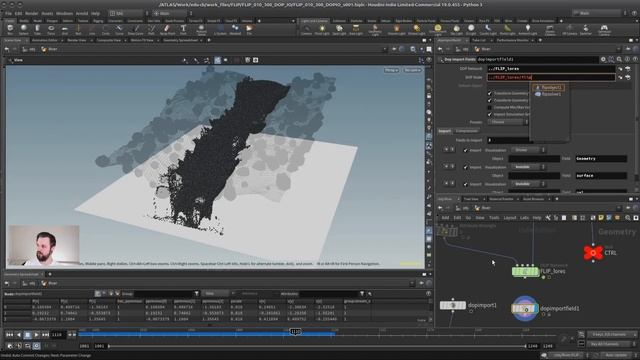Add a Volume Light from shelf

coord(396,30)
